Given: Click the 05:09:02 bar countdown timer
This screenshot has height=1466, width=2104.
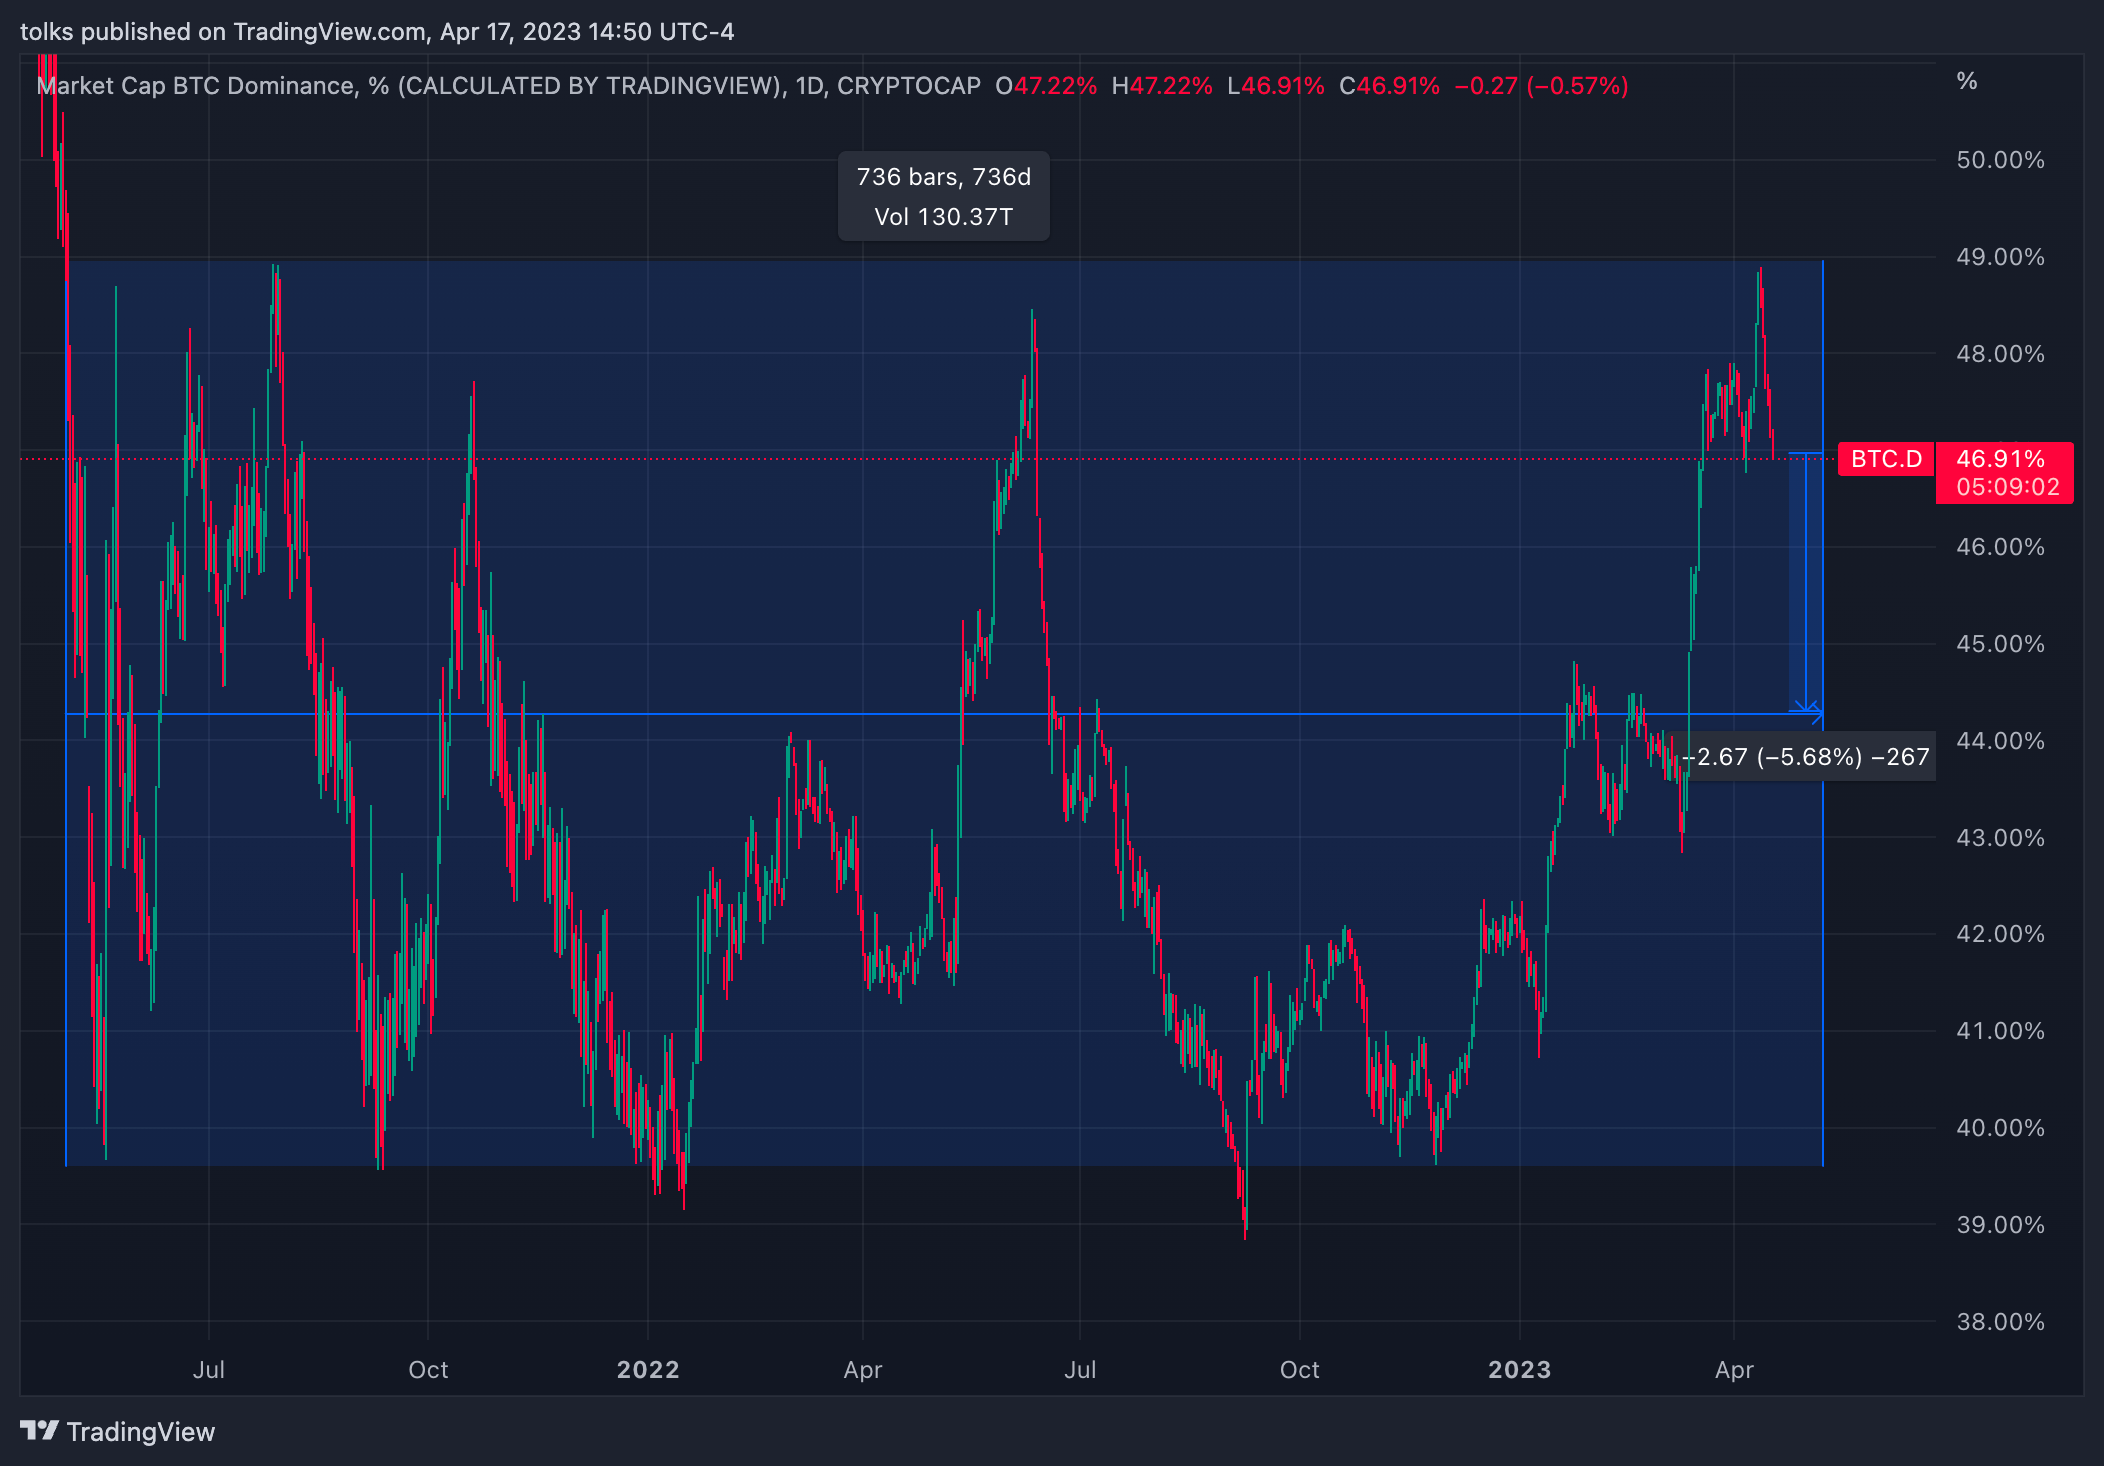Looking at the screenshot, I should click(2007, 487).
